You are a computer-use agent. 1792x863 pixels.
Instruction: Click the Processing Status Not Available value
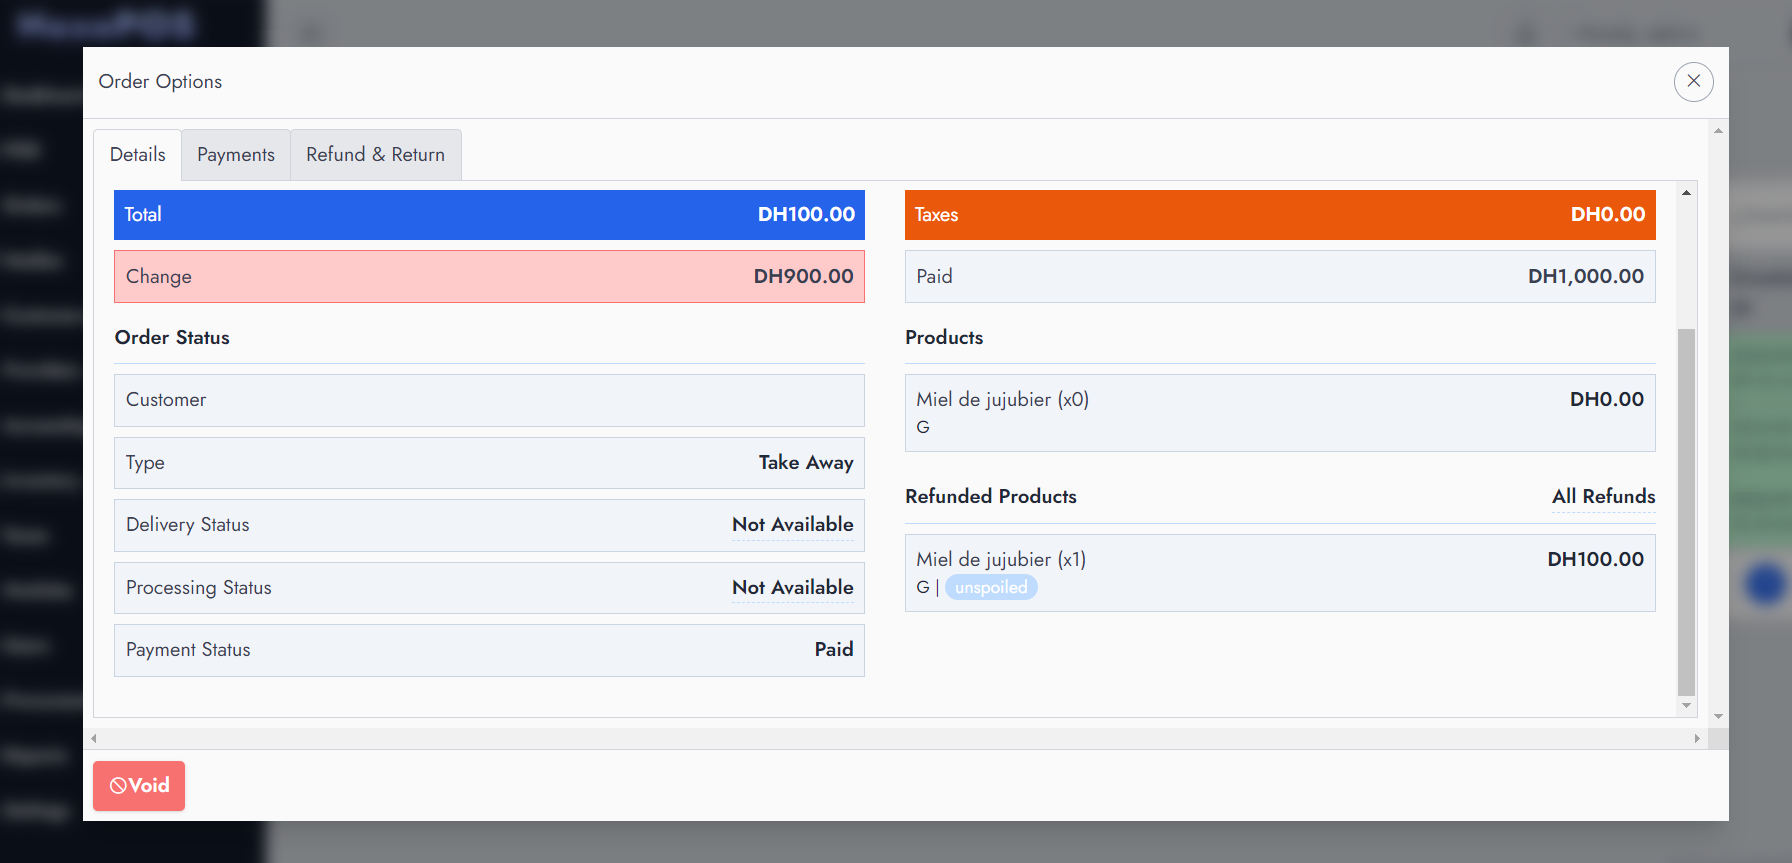[792, 588]
